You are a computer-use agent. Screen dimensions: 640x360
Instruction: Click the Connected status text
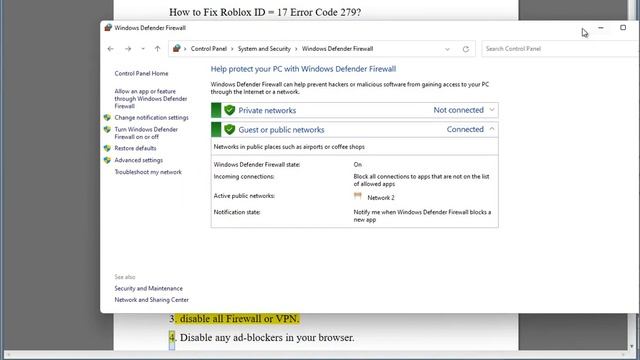(465, 129)
